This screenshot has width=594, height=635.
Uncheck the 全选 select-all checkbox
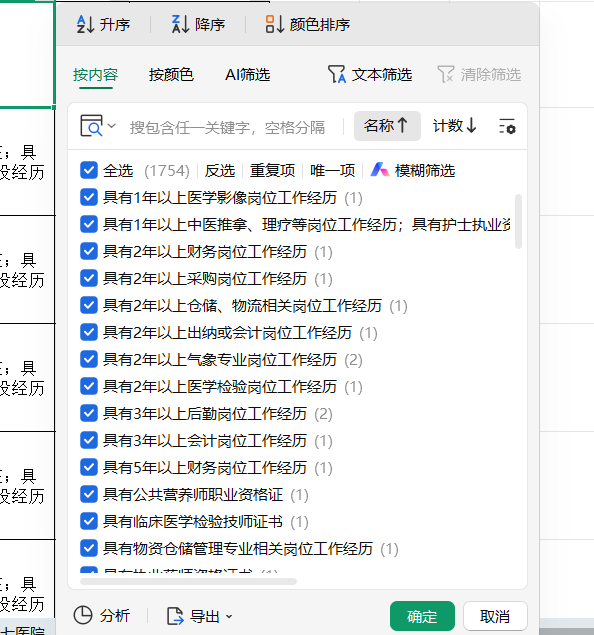(89, 170)
